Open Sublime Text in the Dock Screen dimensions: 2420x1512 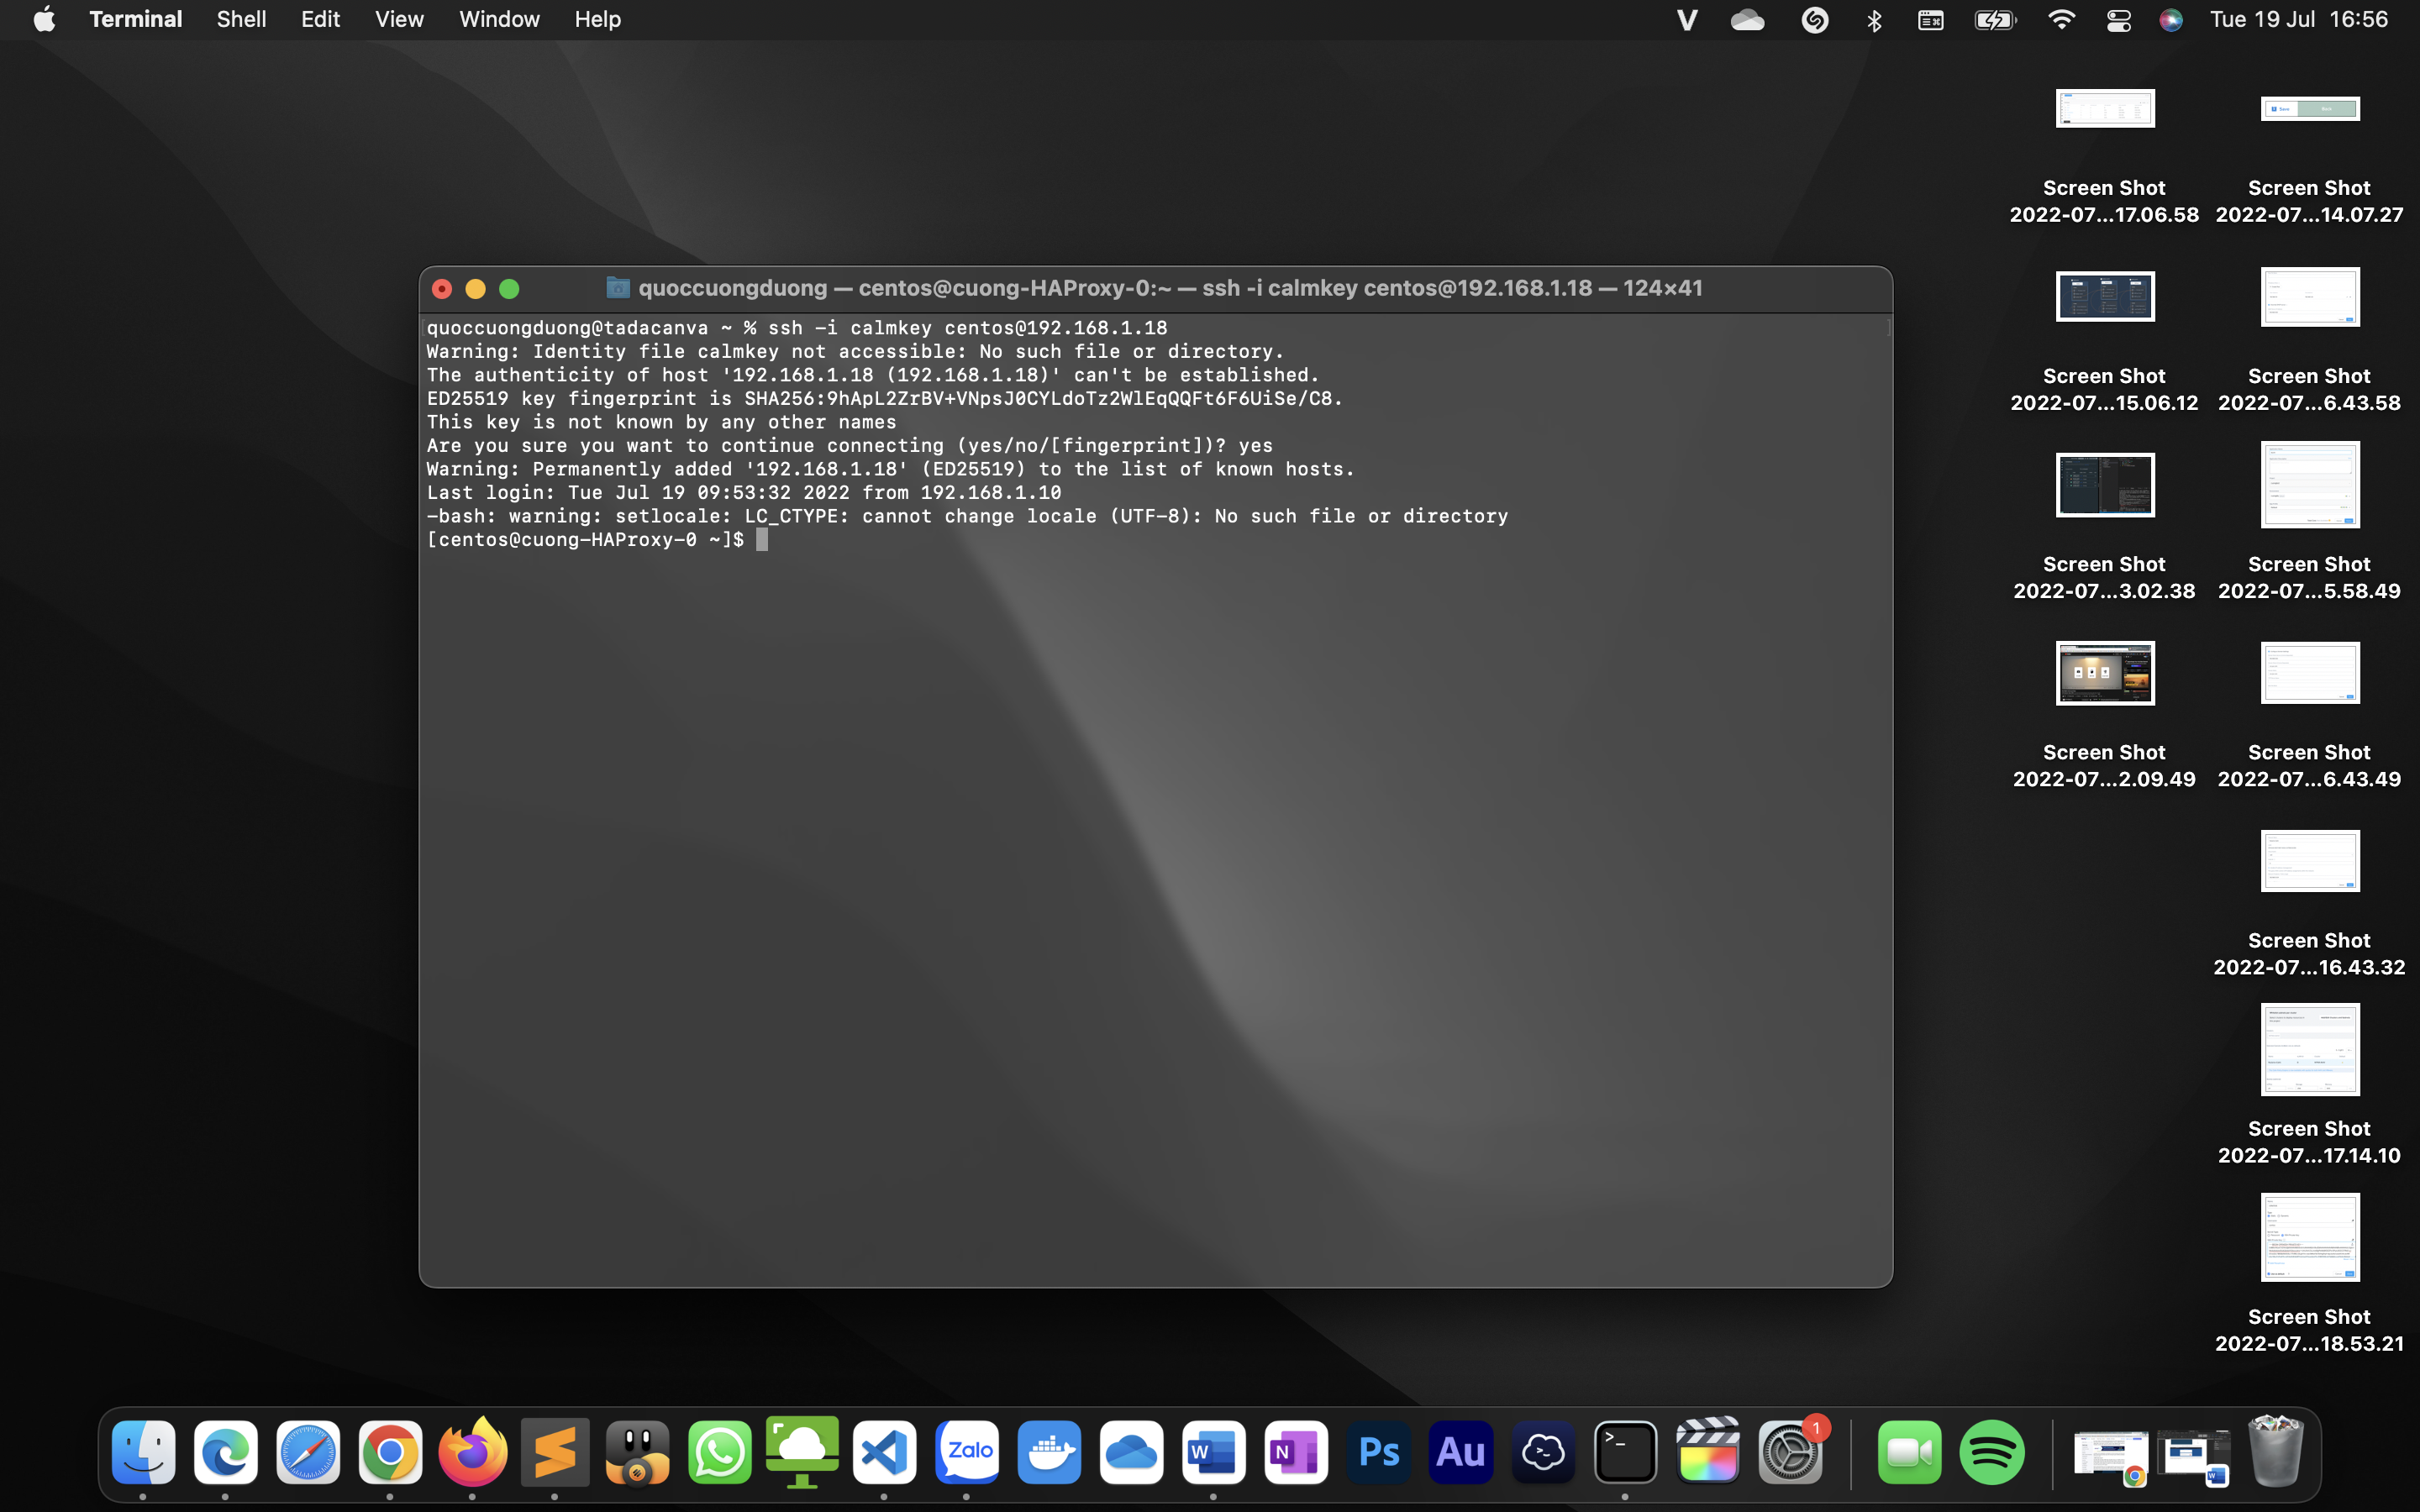tap(555, 1452)
